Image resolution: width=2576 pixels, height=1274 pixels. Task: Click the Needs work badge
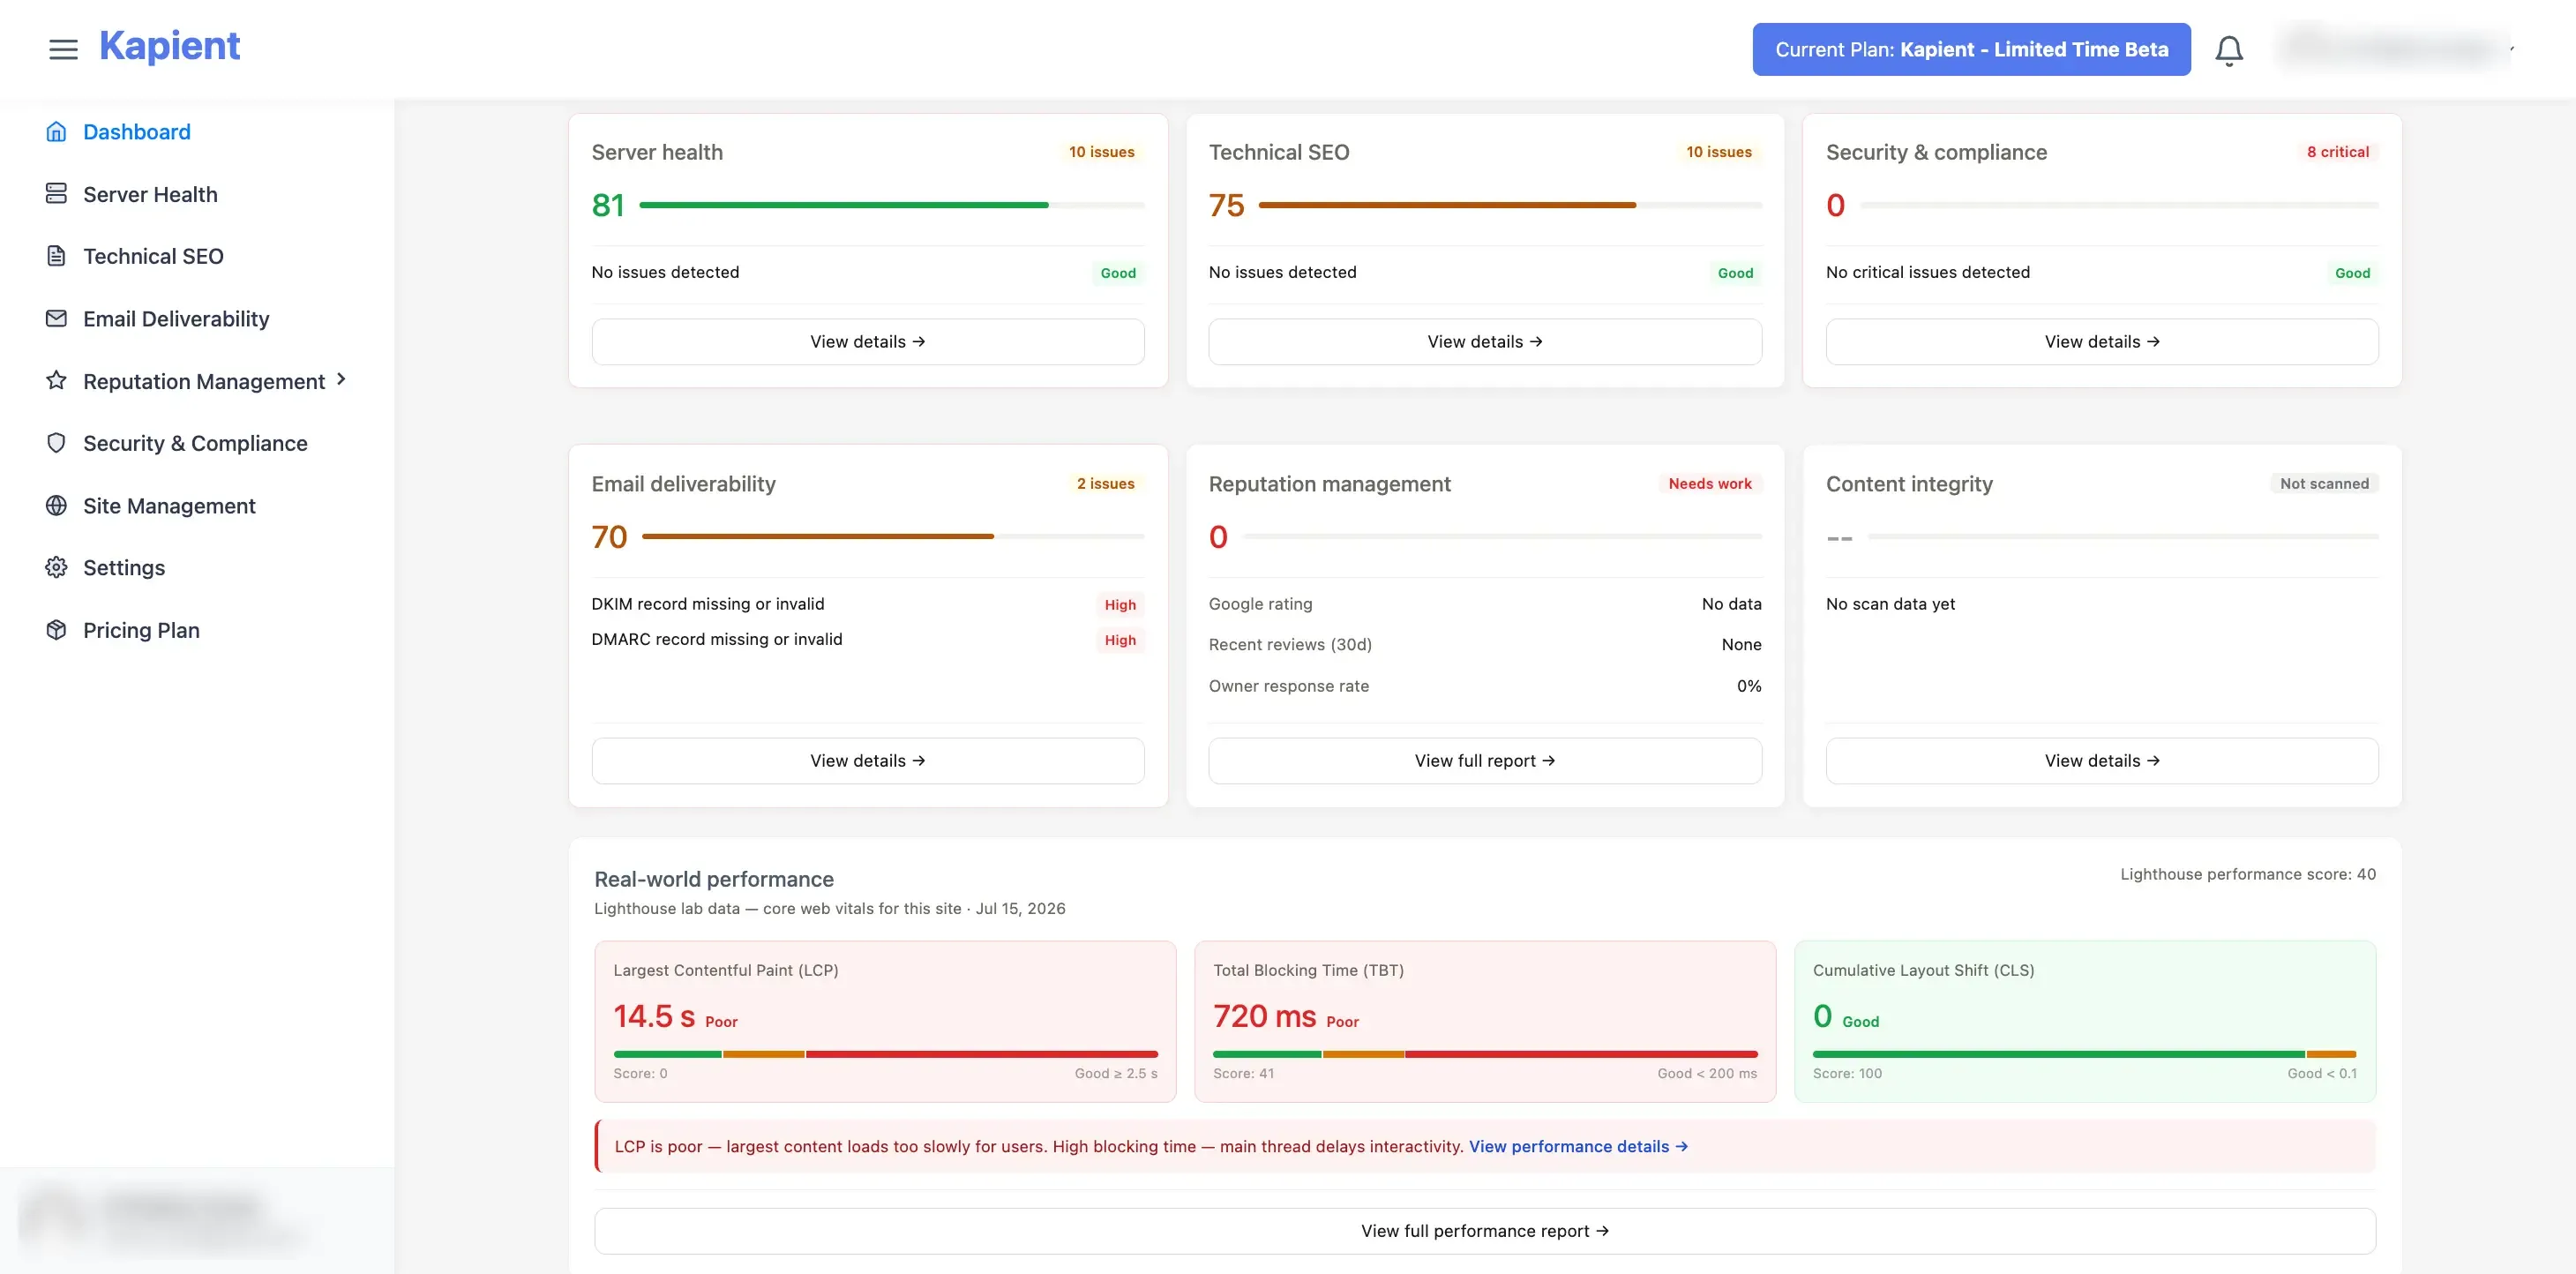coord(1710,484)
